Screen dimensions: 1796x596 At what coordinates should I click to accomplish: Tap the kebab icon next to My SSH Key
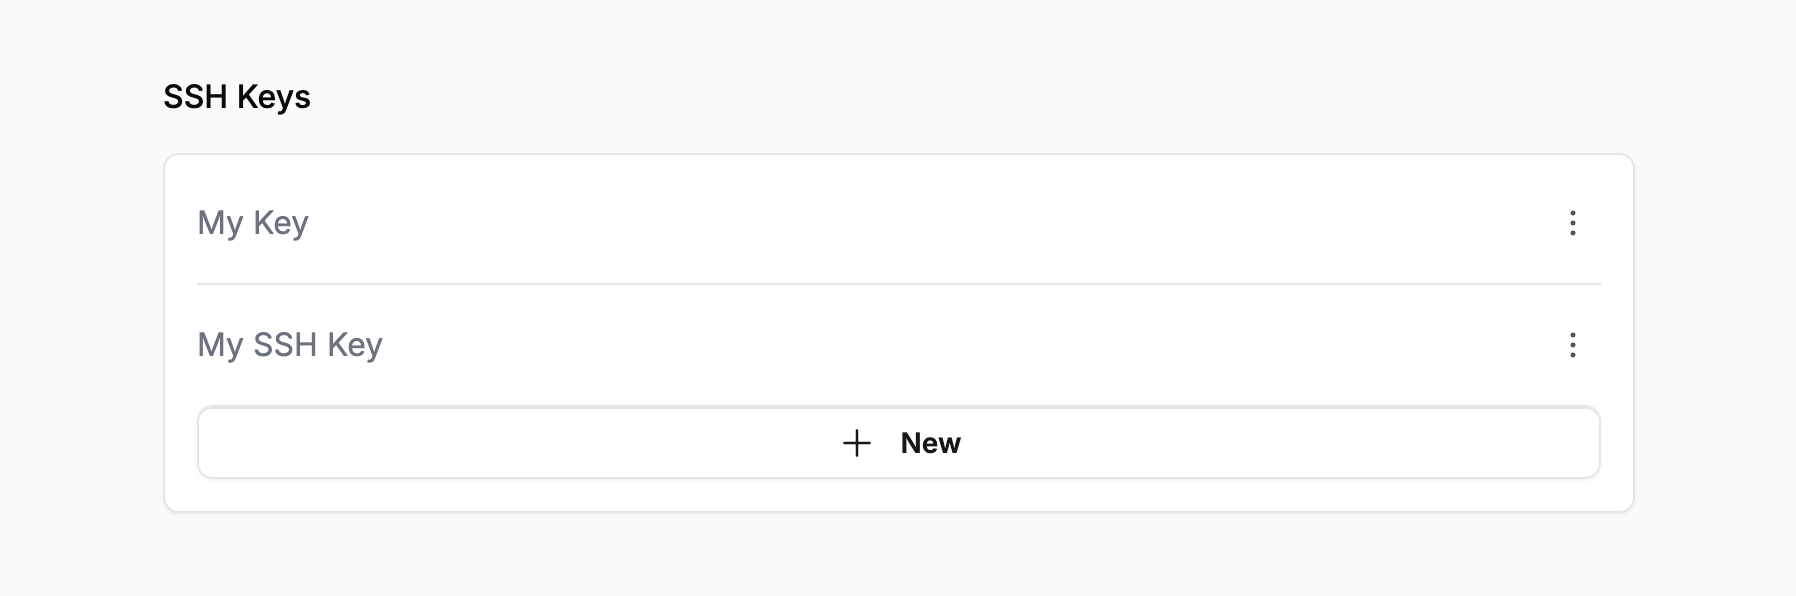point(1572,345)
